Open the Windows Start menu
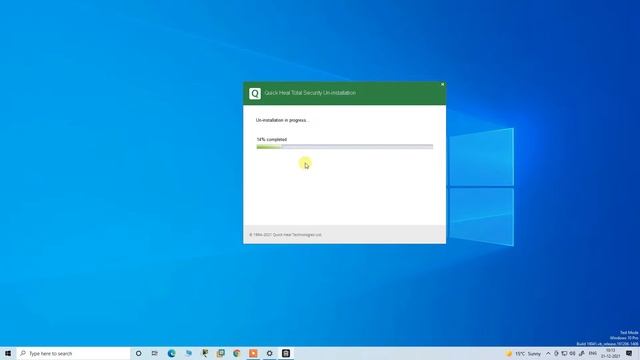Screen dimensions: 640x360 [8, 353]
